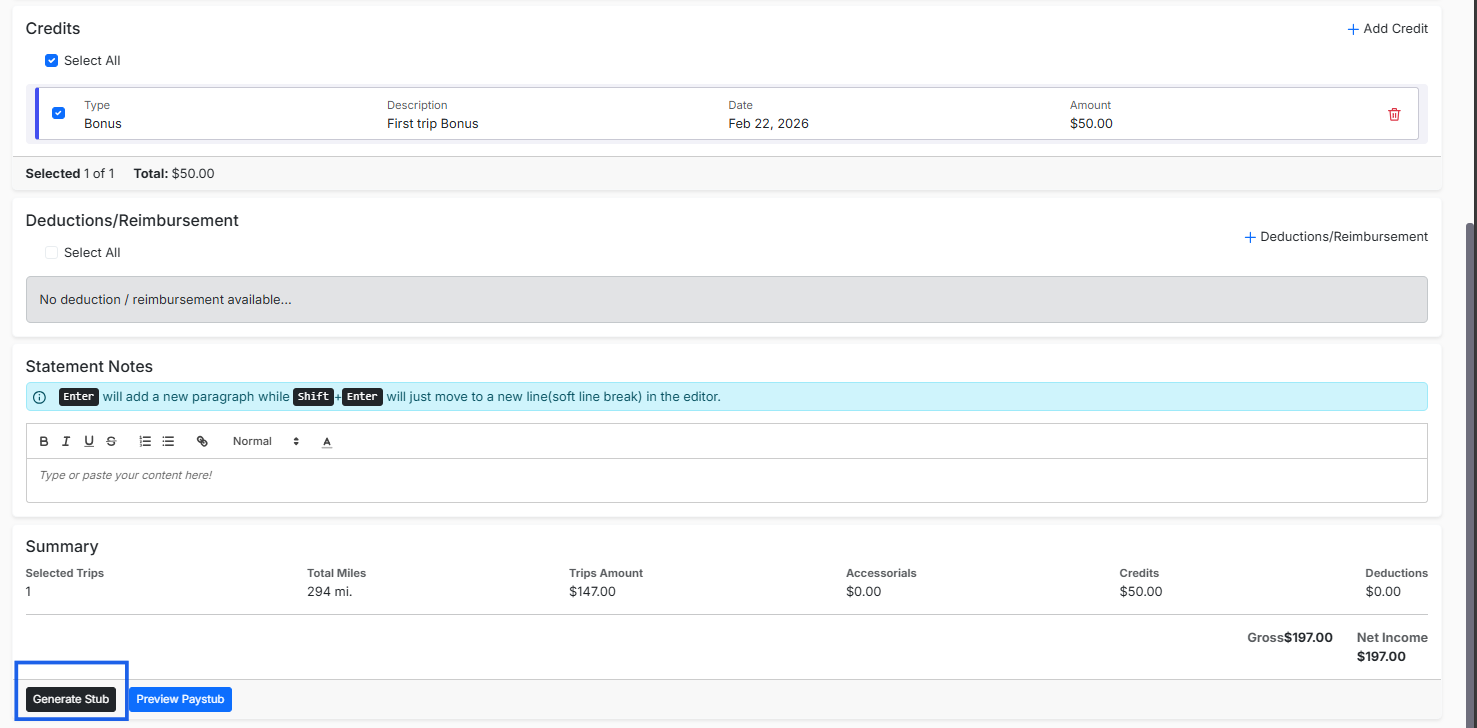This screenshot has width=1477, height=728.
Task: Click plus icon beside Add Credit
Action: (1353, 29)
